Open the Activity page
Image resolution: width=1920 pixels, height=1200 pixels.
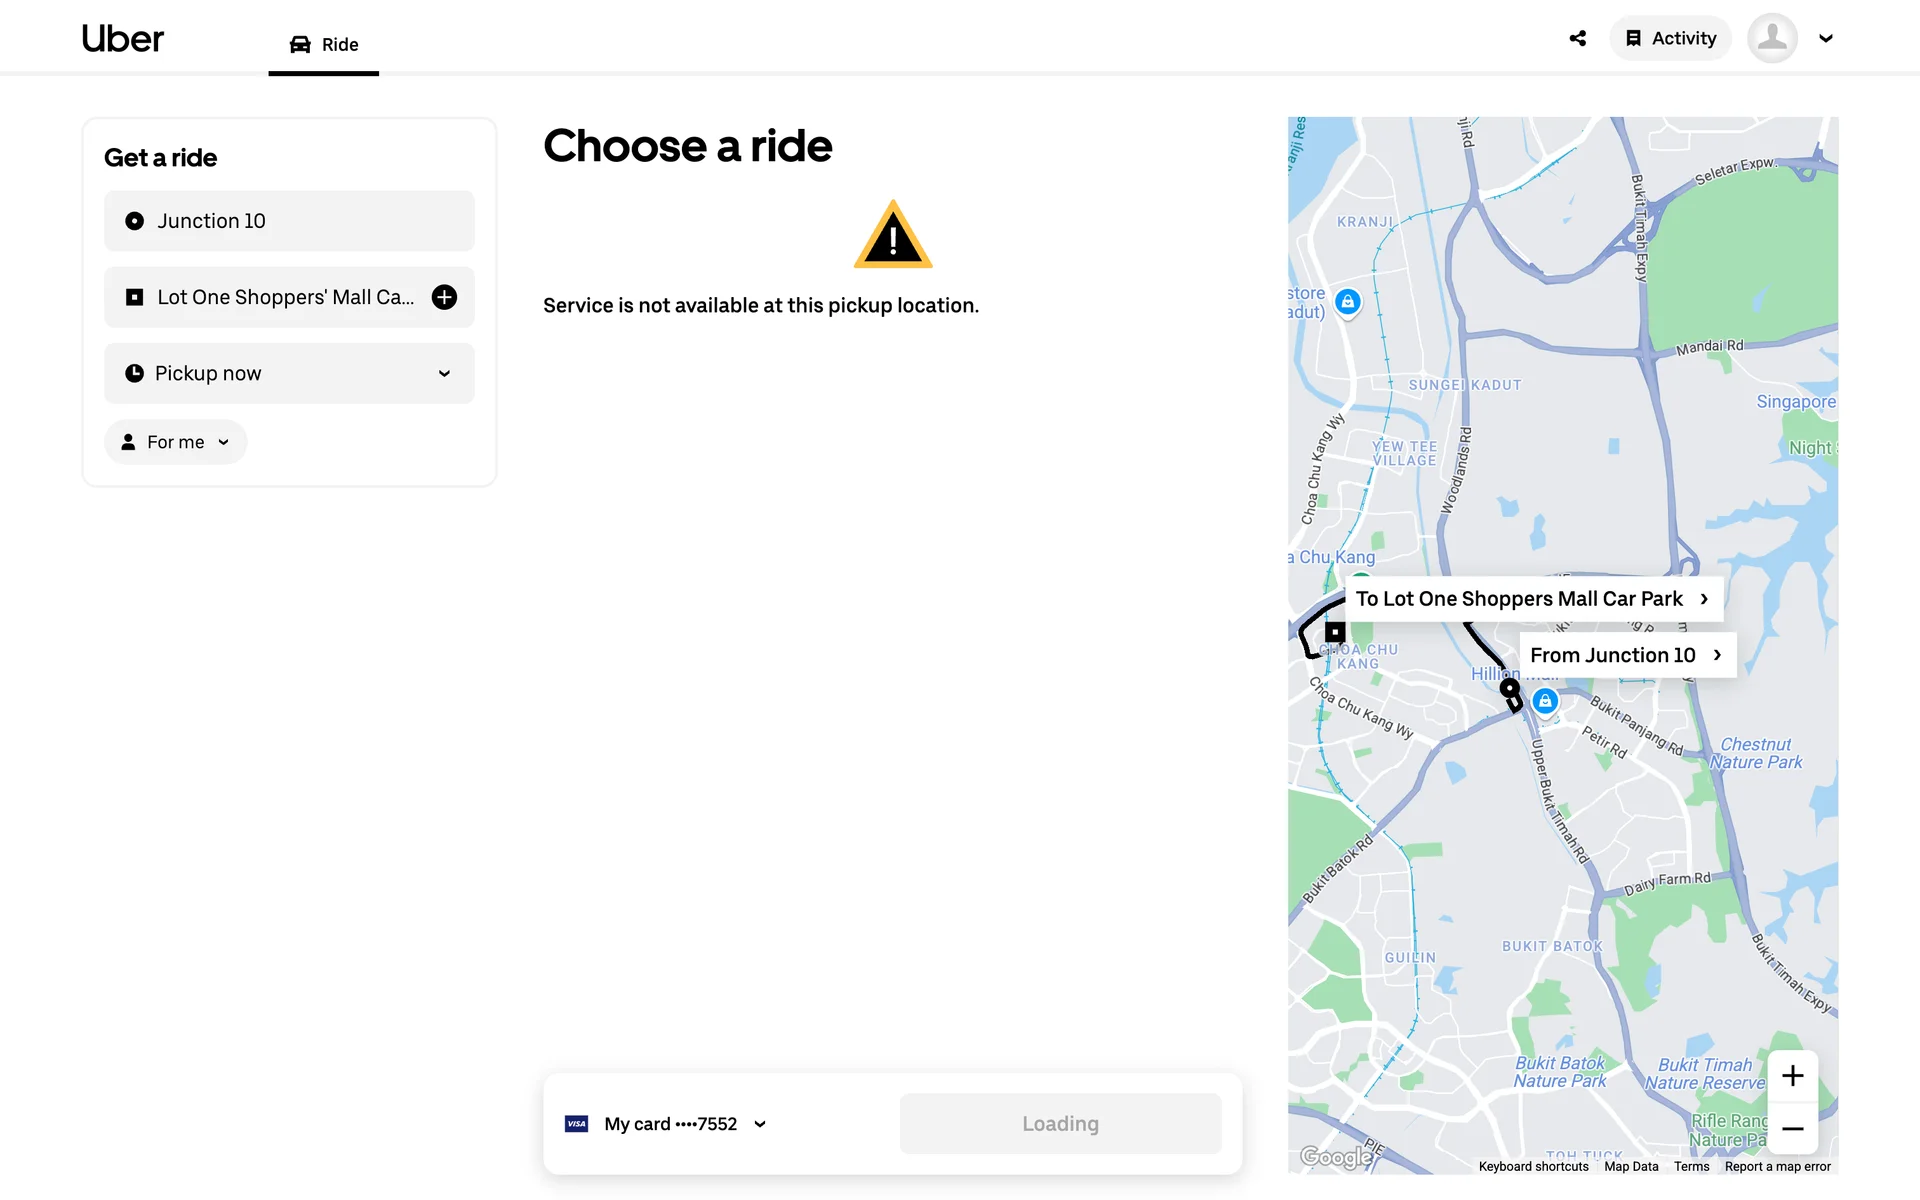tap(1670, 39)
